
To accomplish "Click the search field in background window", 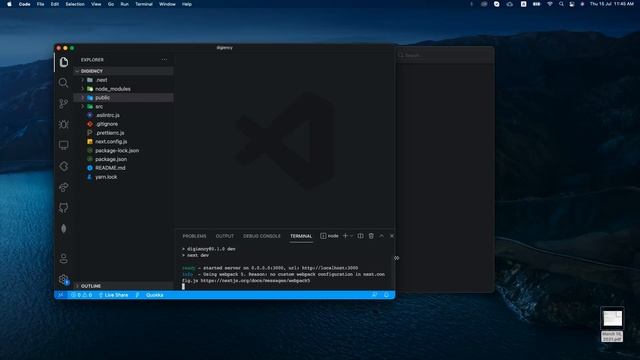I will coord(445,55).
